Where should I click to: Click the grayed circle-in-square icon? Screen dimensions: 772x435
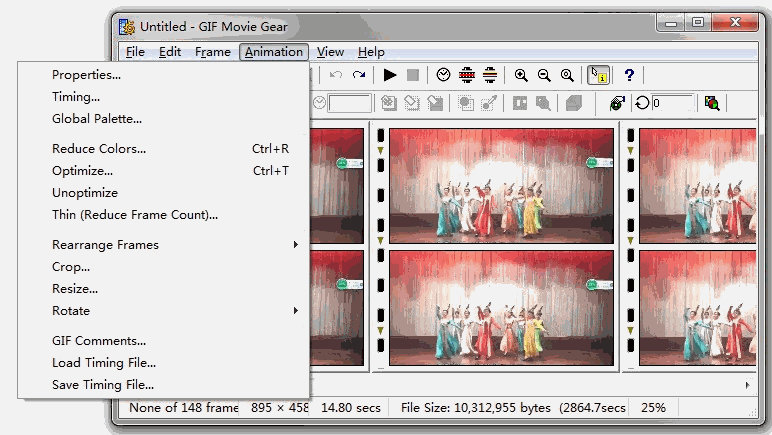pos(466,103)
